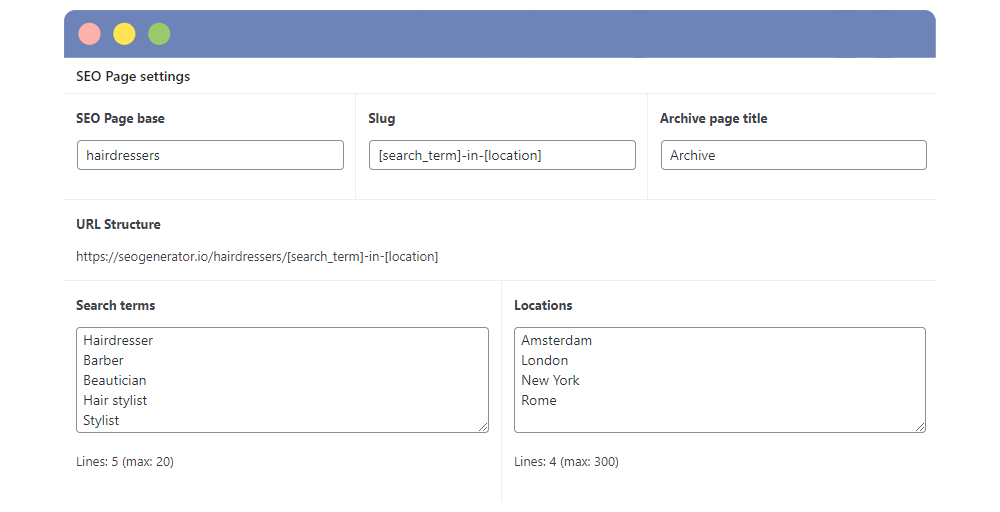Click the London location line
The height and width of the screenshot is (512, 1000).
tap(544, 361)
